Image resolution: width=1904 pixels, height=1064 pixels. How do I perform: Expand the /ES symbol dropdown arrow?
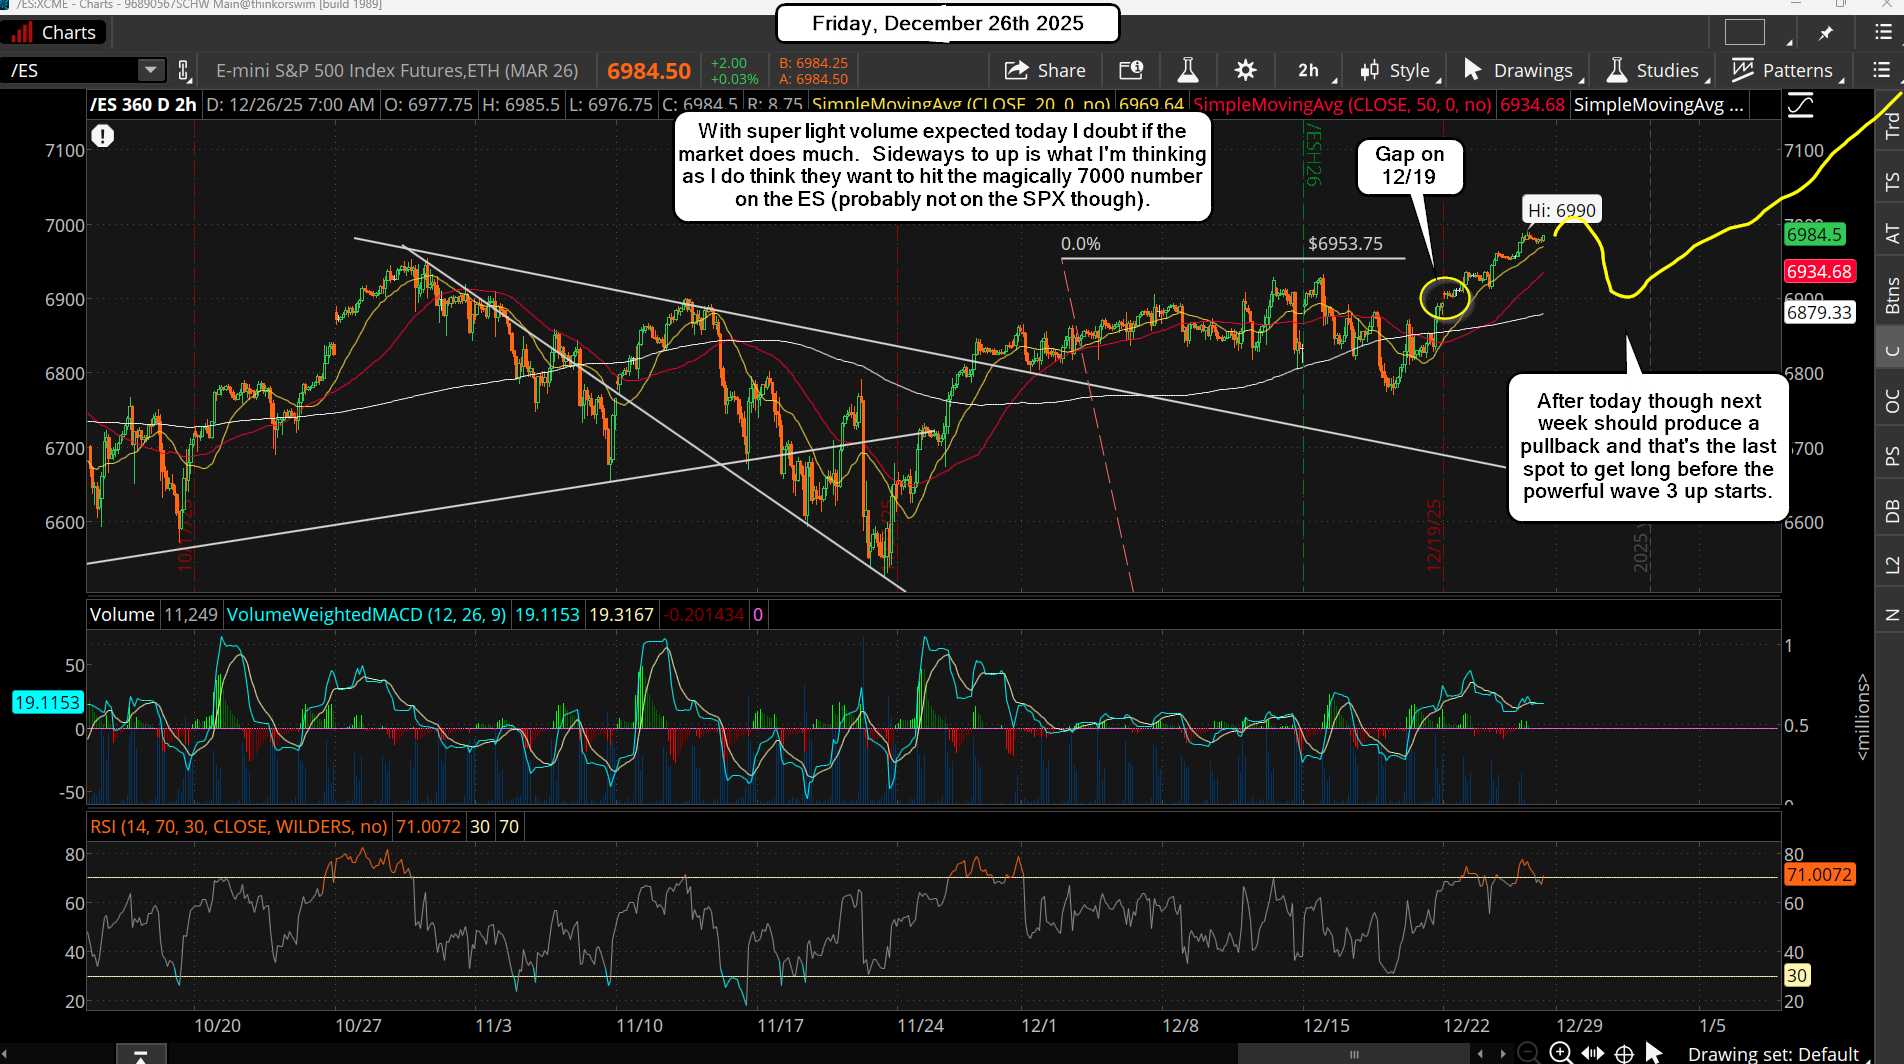(x=150, y=70)
